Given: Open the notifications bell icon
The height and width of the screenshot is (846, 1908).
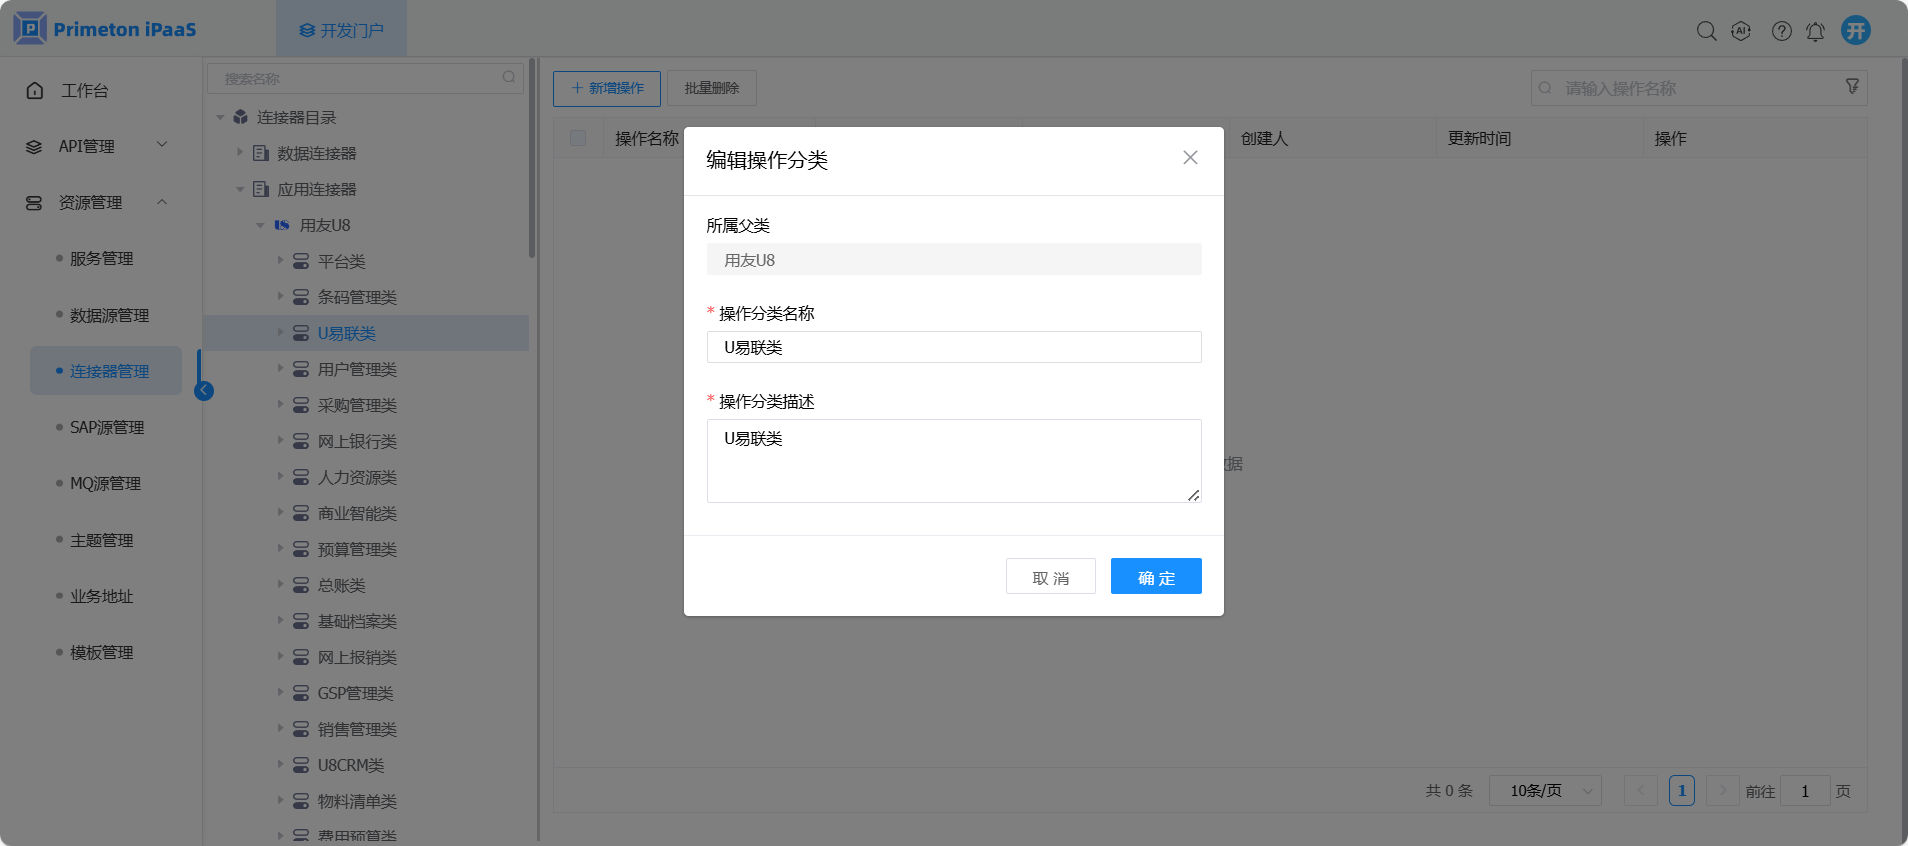Looking at the screenshot, I should (1815, 31).
